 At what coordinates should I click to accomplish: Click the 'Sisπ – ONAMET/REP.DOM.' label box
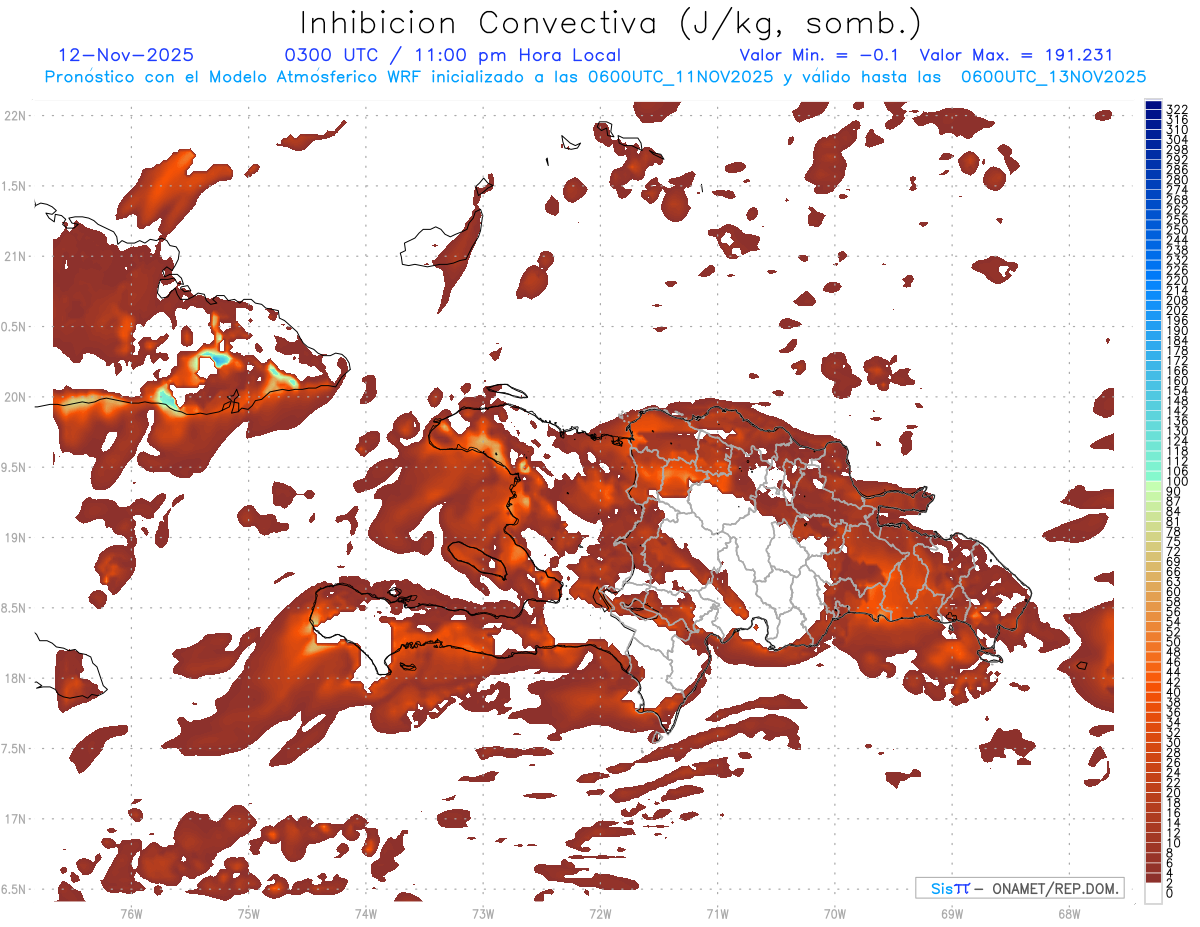(x=1019, y=888)
